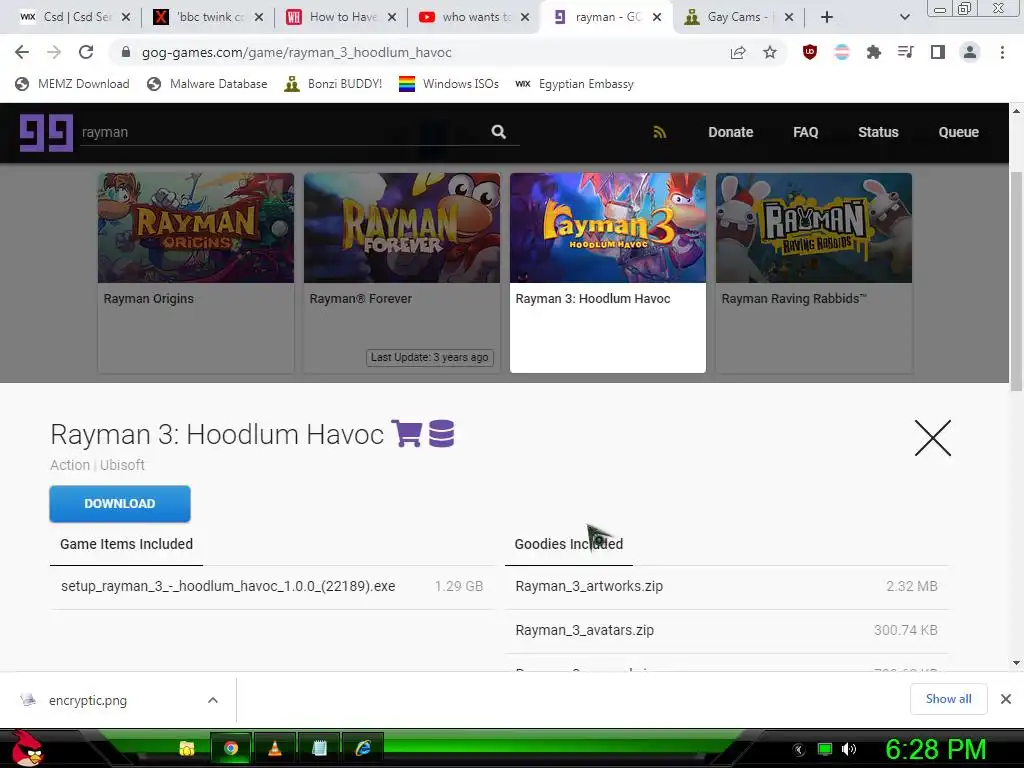The width and height of the screenshot is (1024, 768).
Task: Open the Chrome three-dot menu
Action: coord(1002,52)
